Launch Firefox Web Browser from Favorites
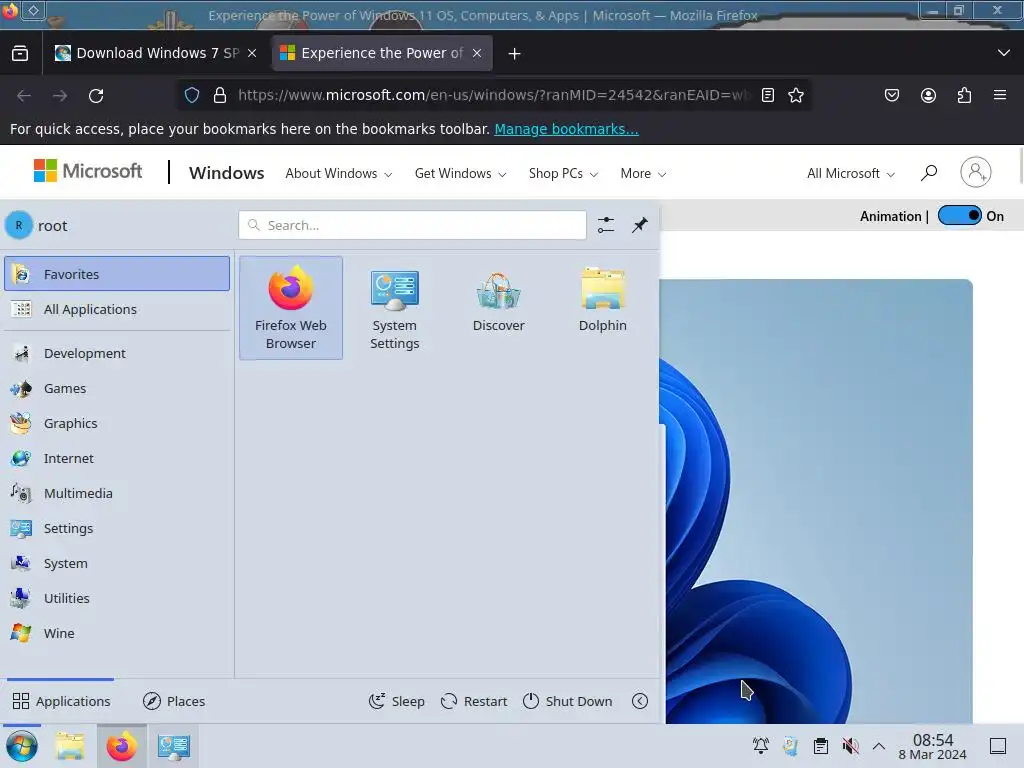1024x768 pixels. click(x=291, y=308)
